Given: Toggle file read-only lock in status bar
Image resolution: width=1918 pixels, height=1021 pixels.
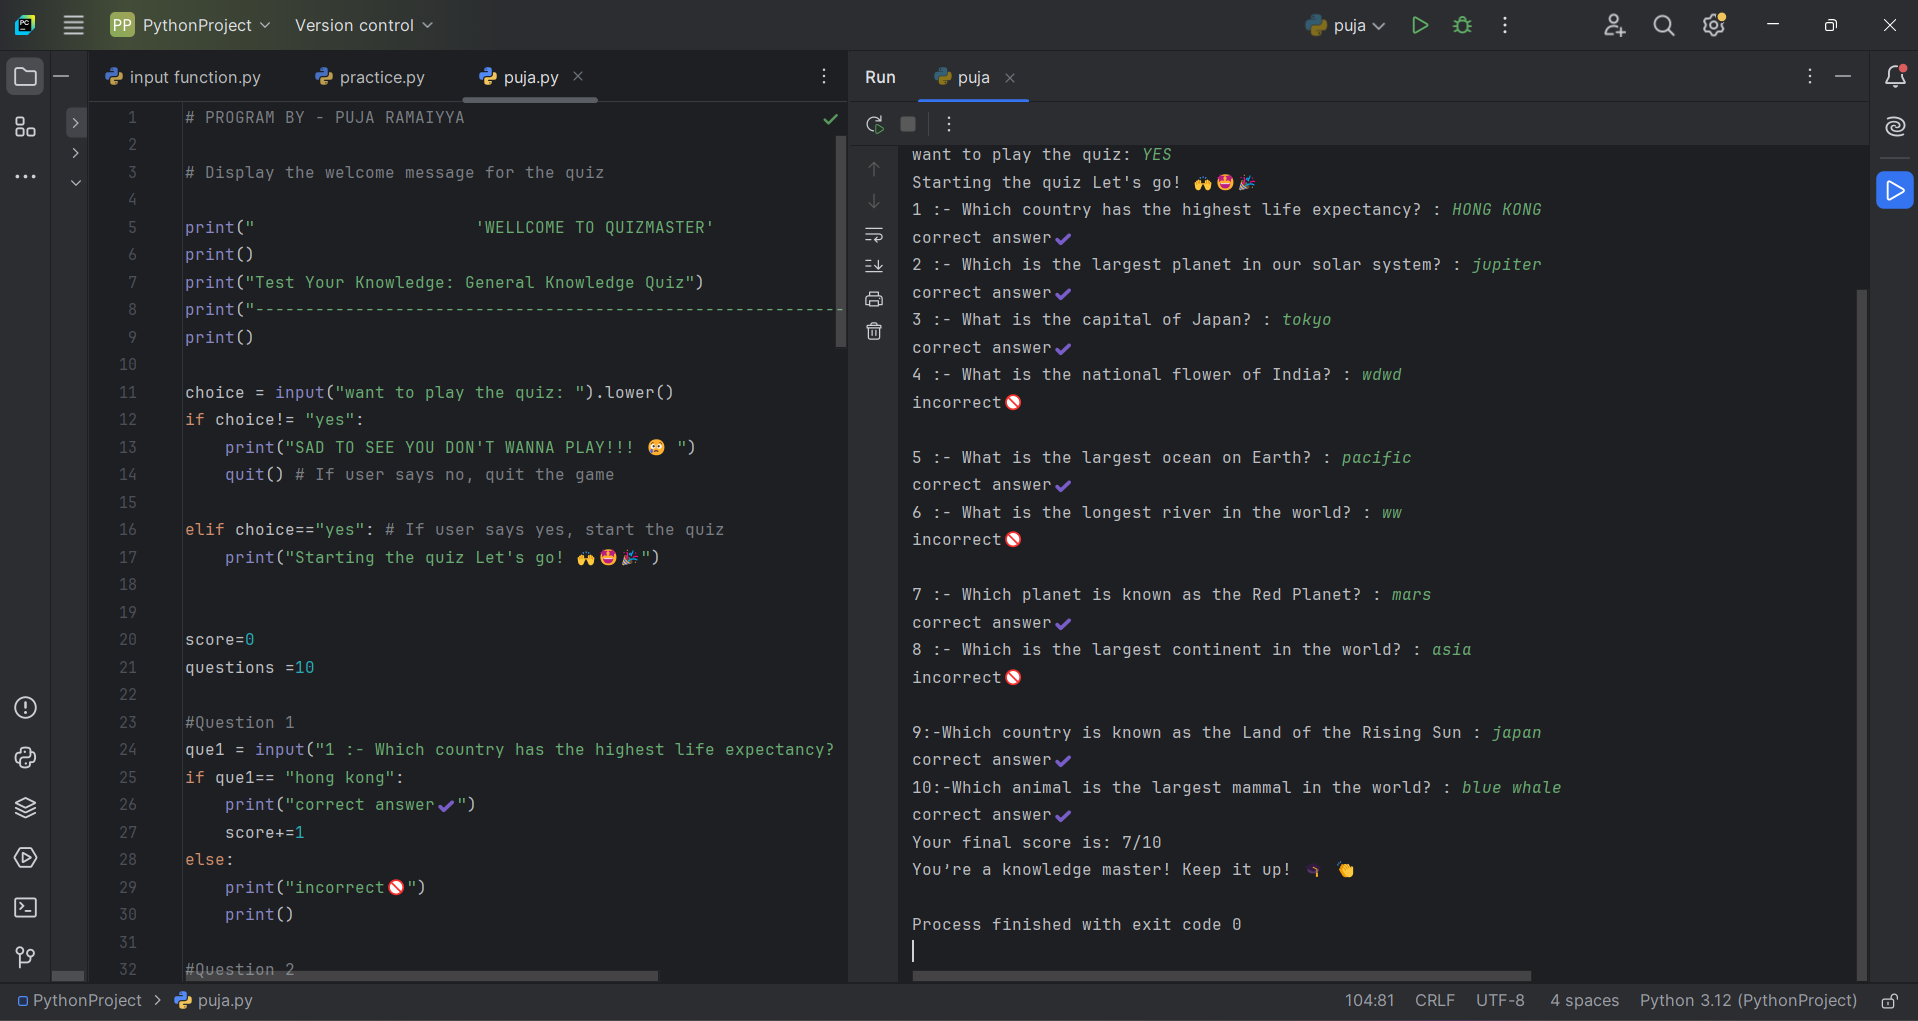Looking at the screenshot, I should point(1890,1001).
